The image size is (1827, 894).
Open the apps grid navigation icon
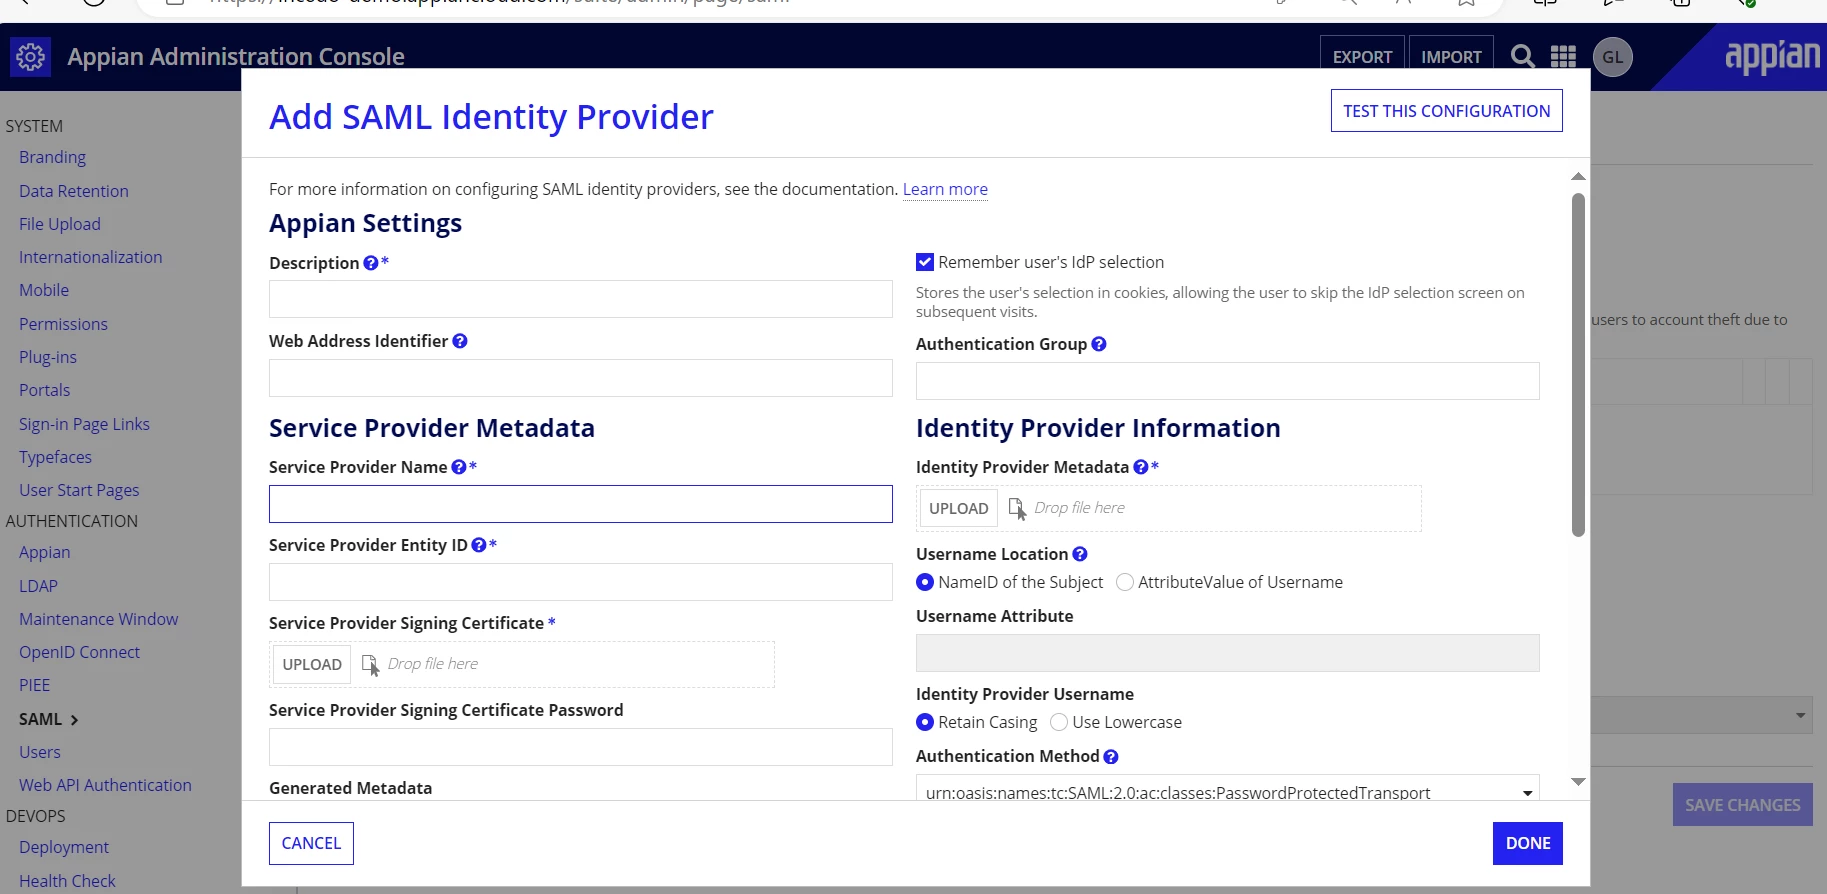[x=1563, y=57]
